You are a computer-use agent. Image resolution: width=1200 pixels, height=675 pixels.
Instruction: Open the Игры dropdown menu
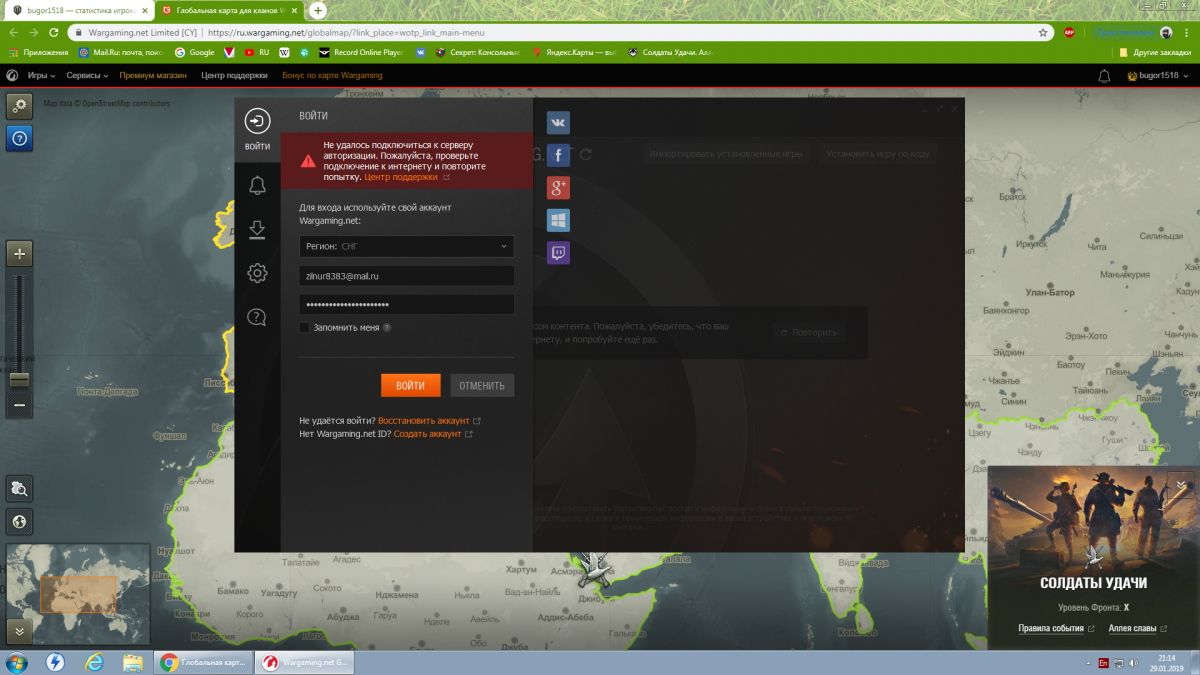coord(40,75)
